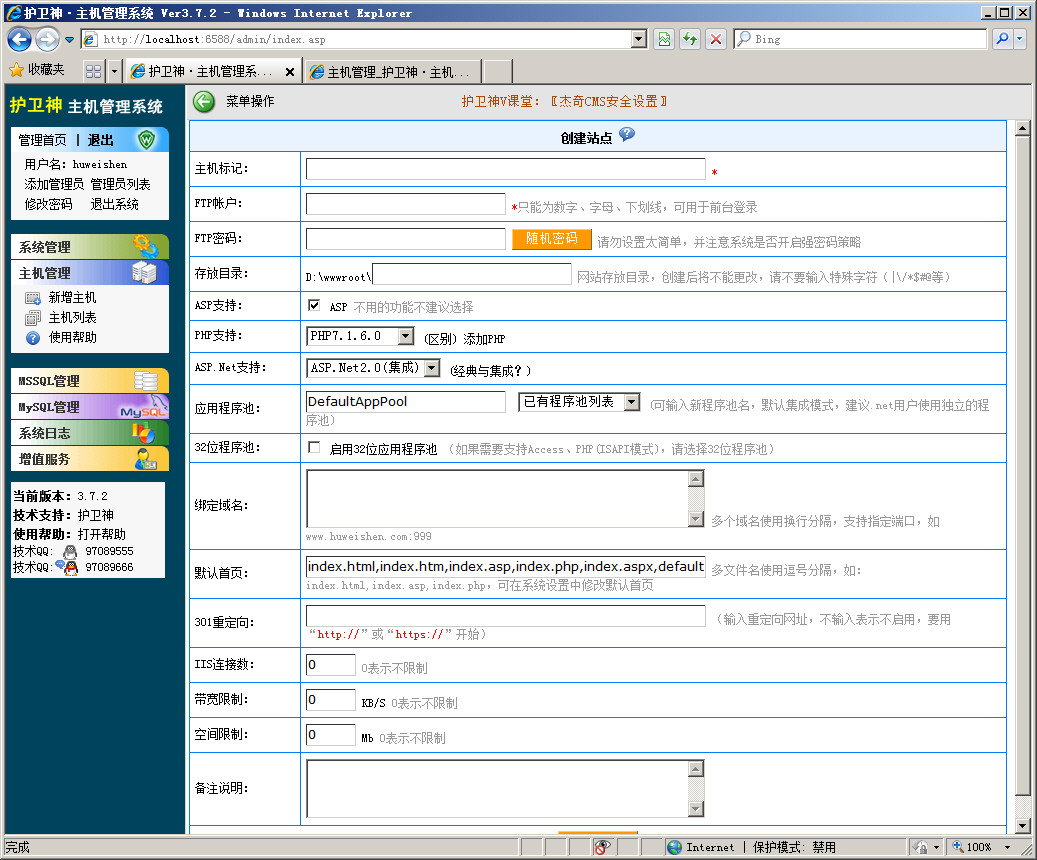Click the 使用帮助 question icon
Screen dimensions: 1037x860
tap(33, 338)
